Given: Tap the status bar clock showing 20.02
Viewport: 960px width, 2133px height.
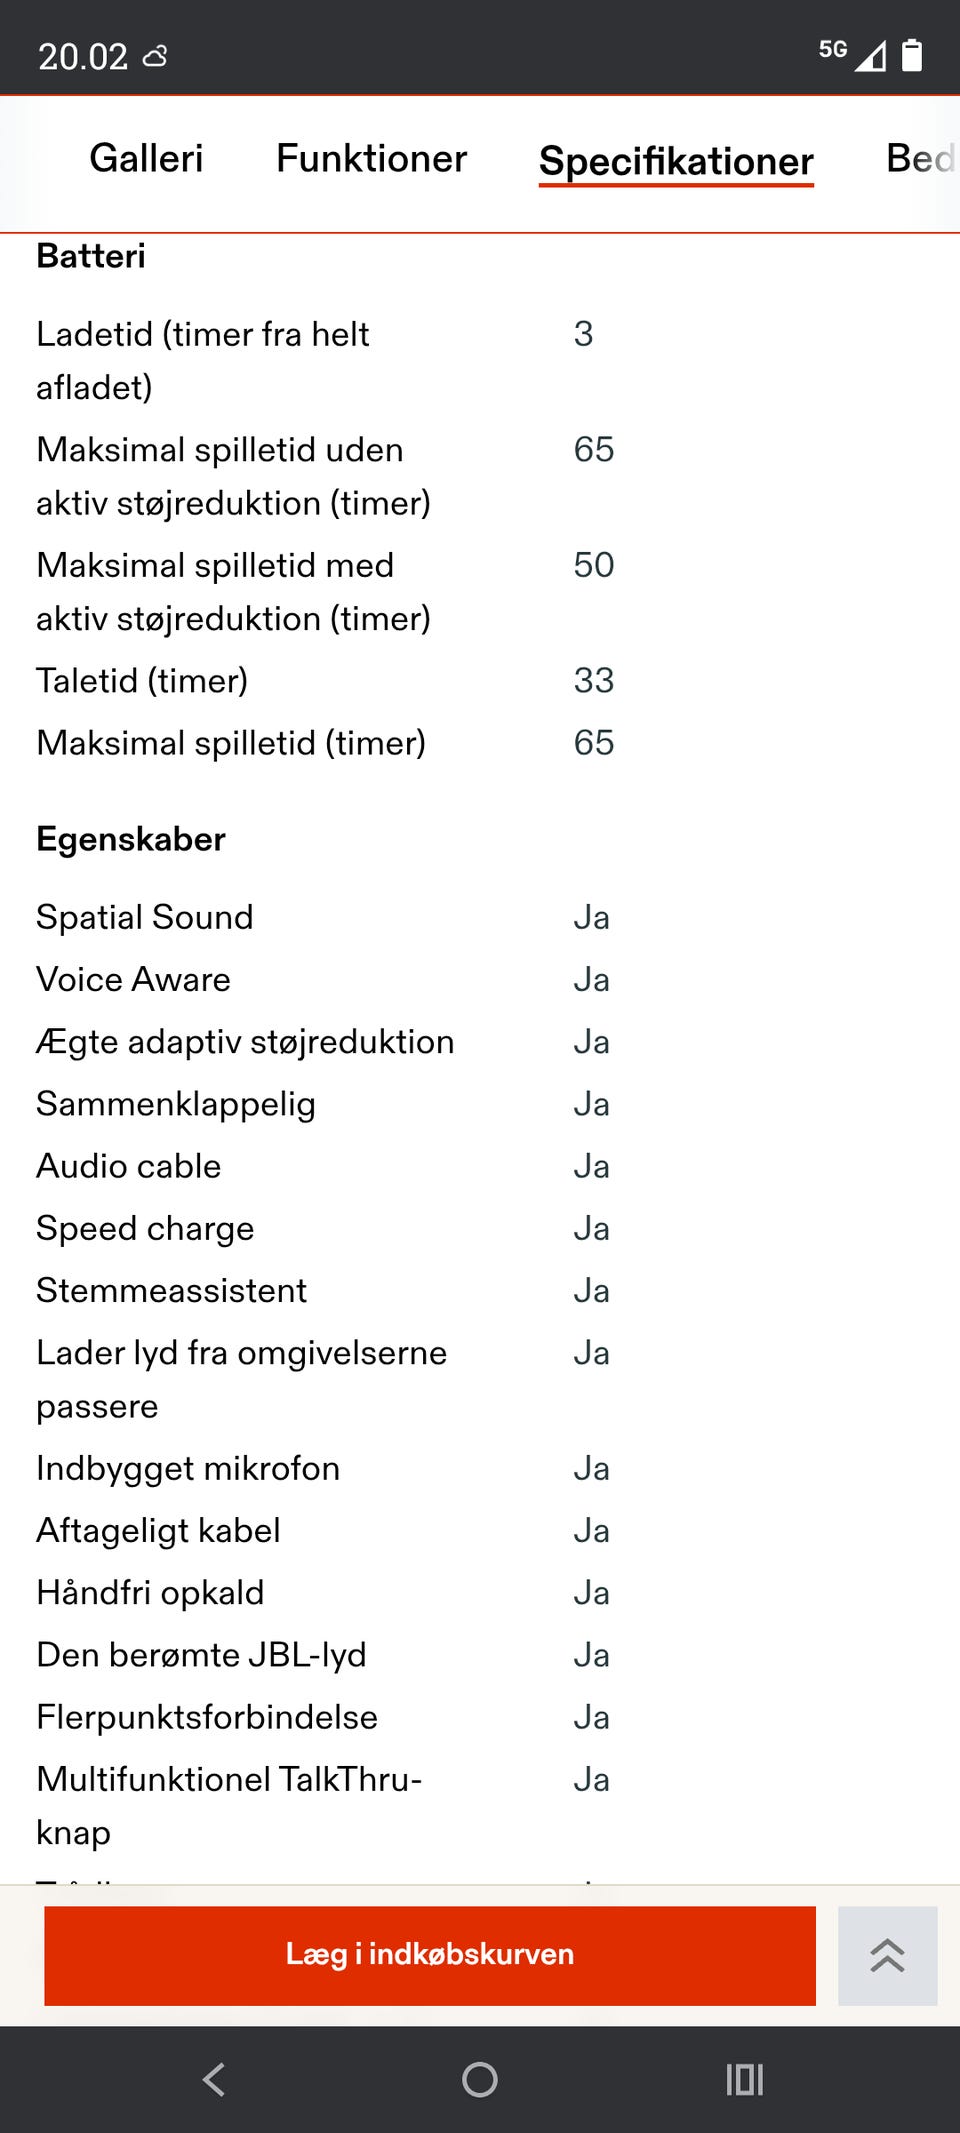Looking at the screenshot, I should (x=83, y=57).
